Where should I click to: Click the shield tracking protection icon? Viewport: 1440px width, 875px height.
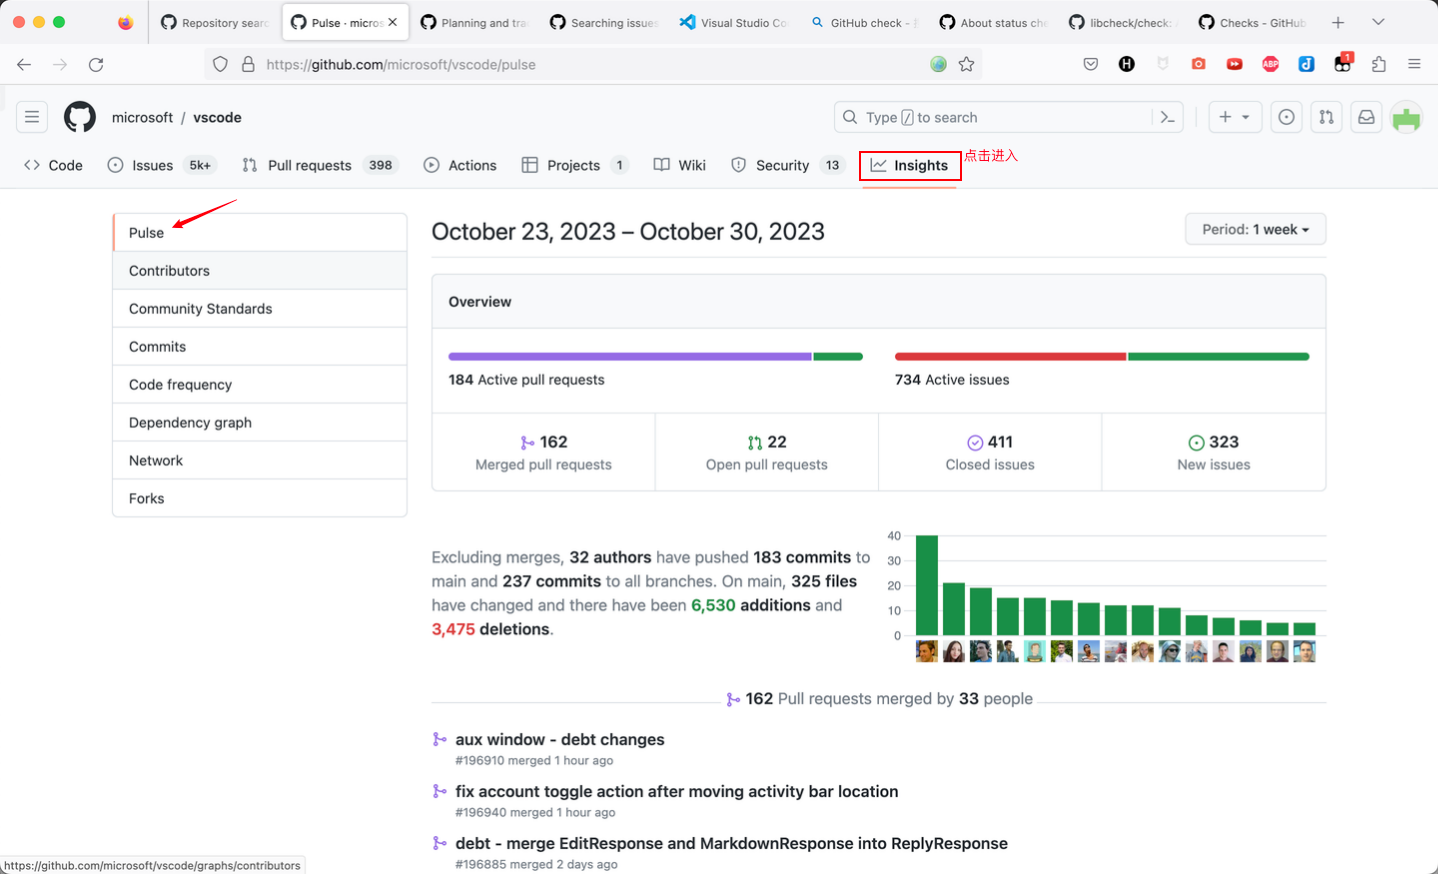coord(220,64)
